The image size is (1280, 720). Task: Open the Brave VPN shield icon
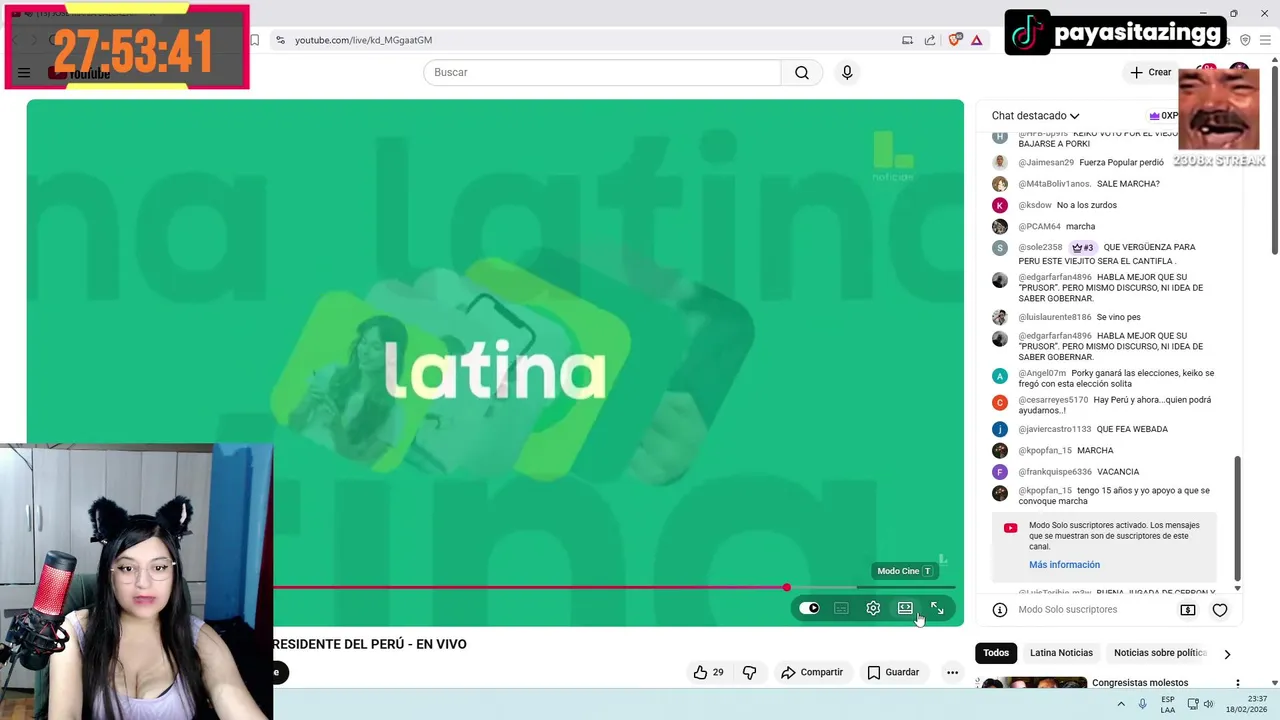pos(1245,40)
